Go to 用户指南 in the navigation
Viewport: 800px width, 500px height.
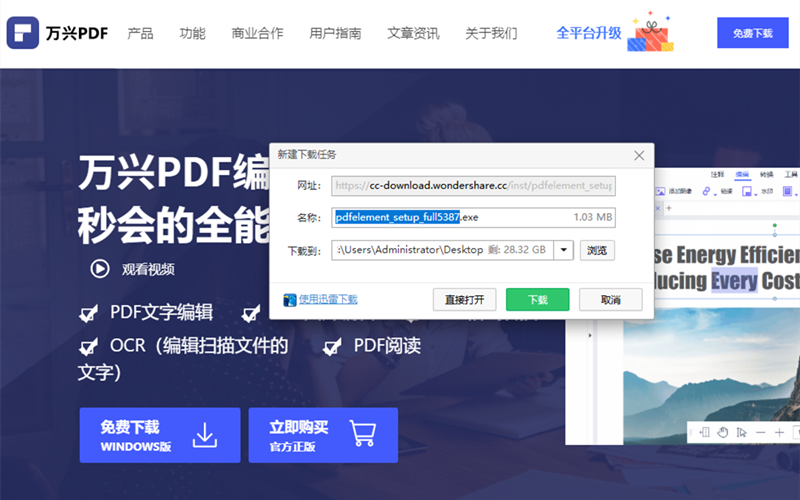point(336,33)
